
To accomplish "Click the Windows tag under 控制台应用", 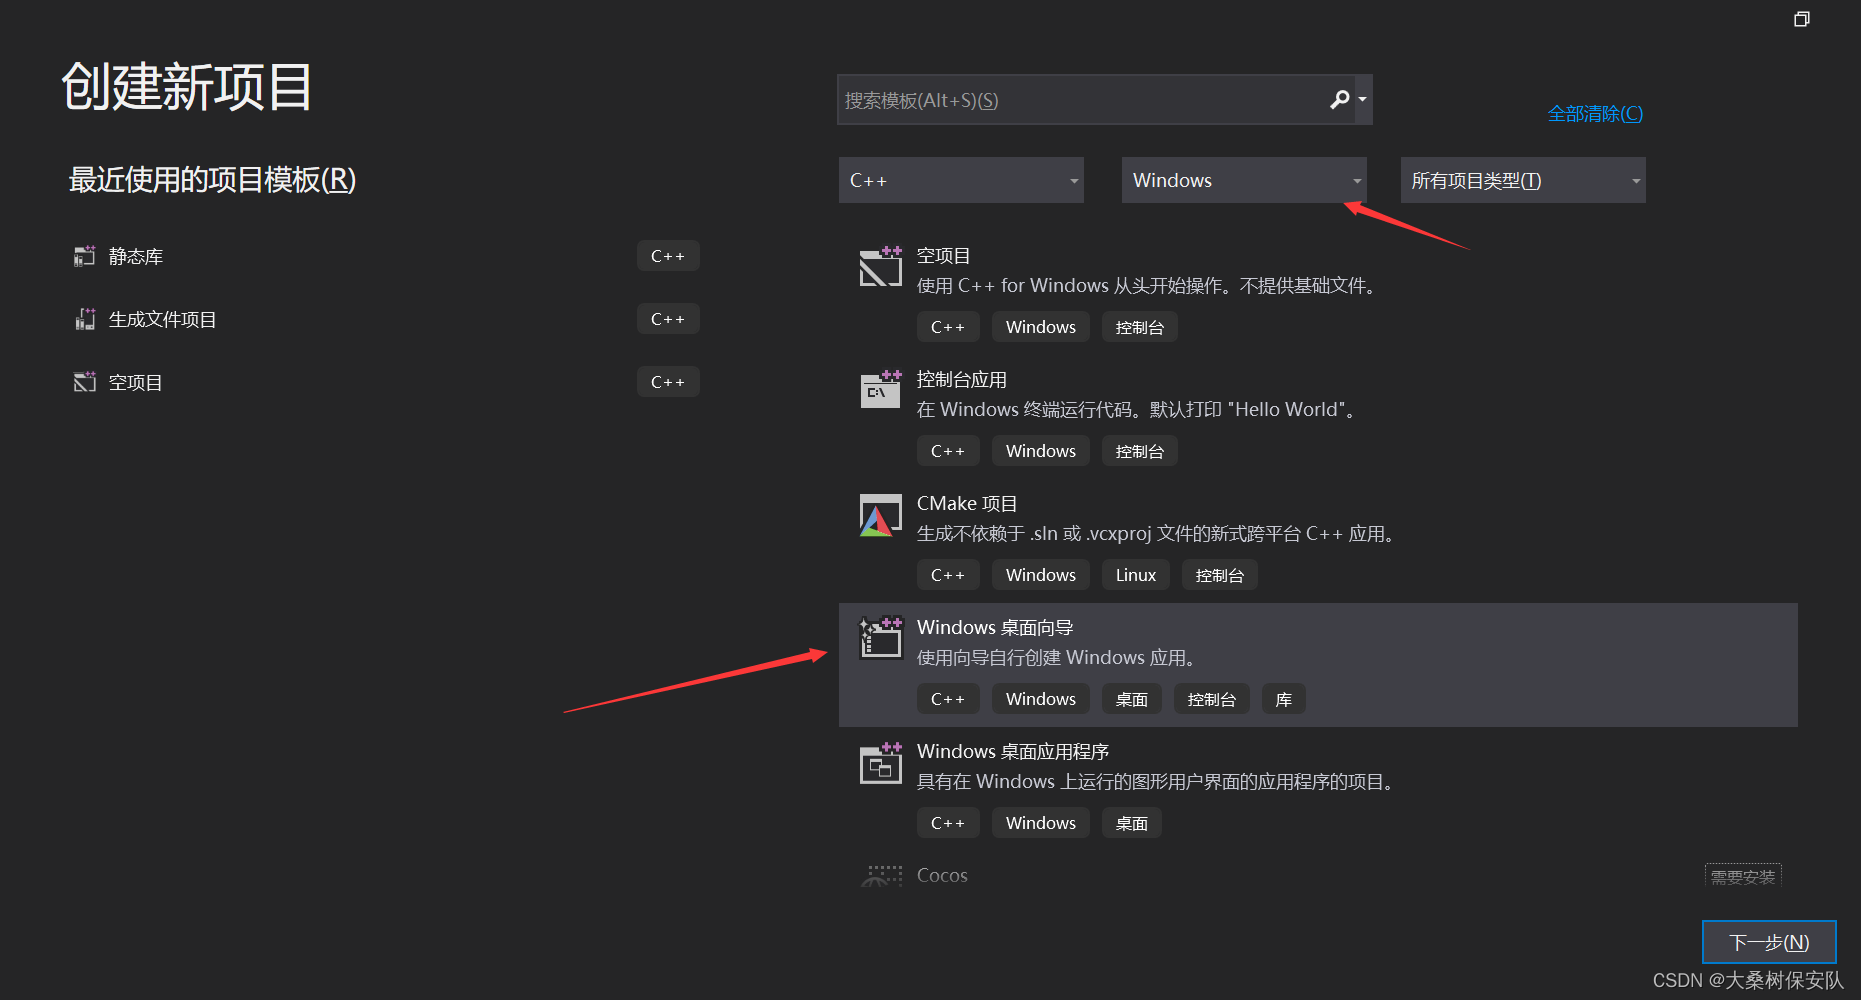I will pos(1041,451).
